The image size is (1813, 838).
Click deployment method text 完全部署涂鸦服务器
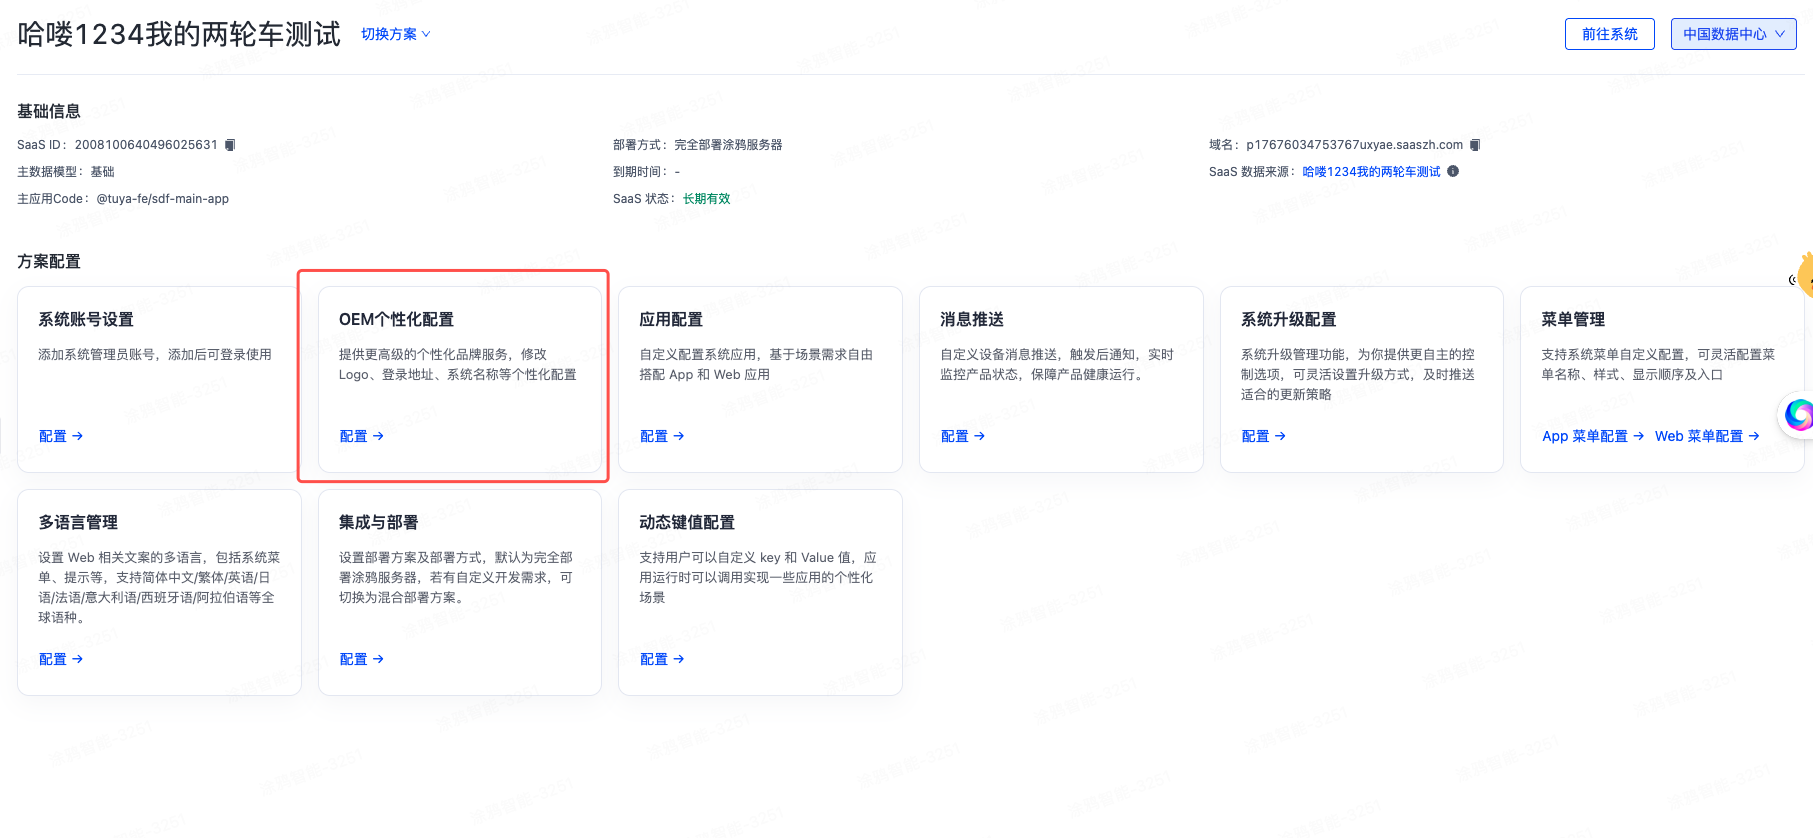click(728, 145)
